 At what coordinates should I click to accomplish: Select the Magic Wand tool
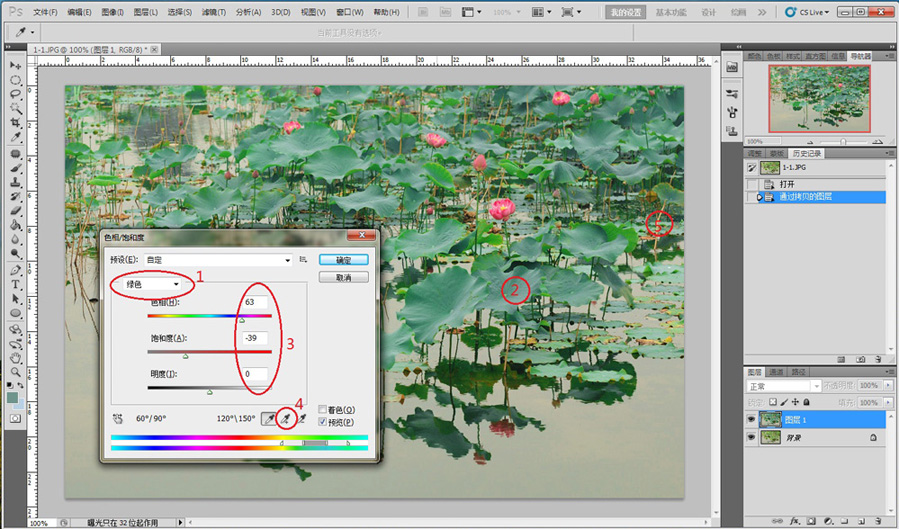pos(15,108)
